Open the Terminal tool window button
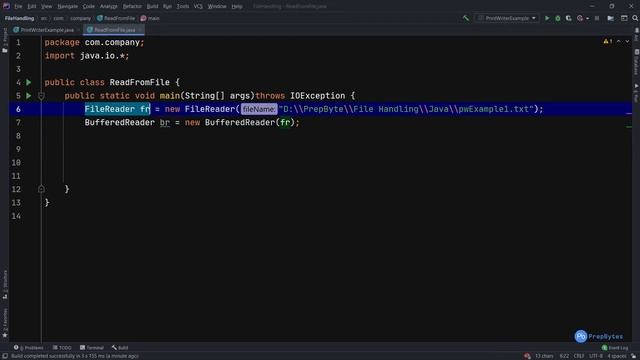The height and width of the screenshot is (360, 640). click(x=92, y=348)
